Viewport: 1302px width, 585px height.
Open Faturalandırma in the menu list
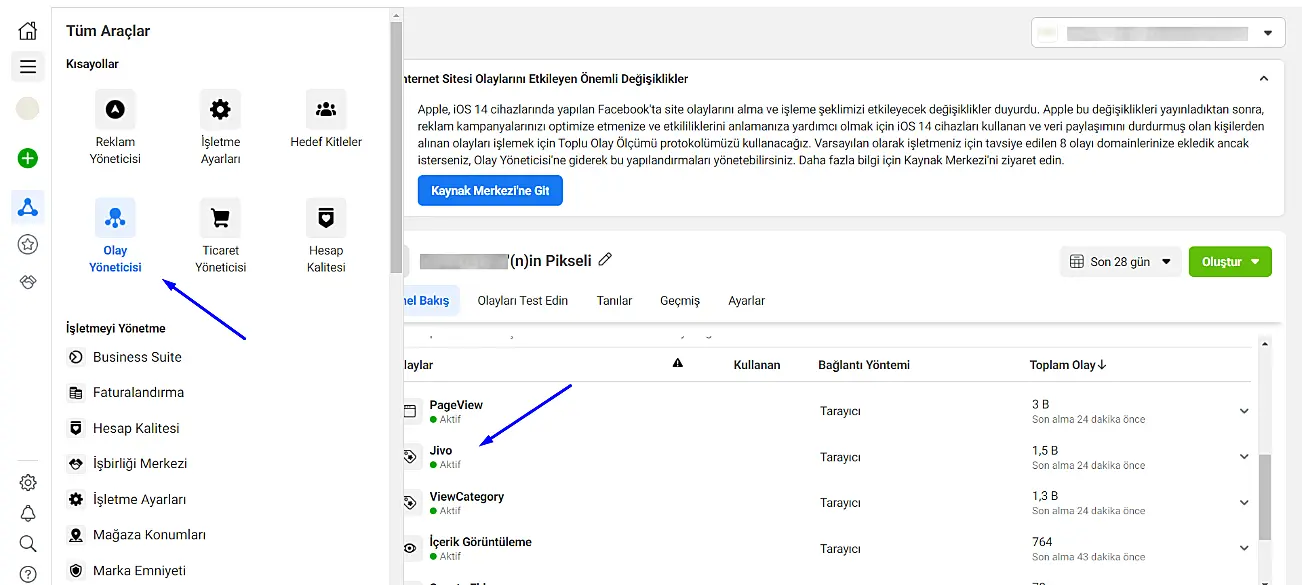tap(138, 393)
